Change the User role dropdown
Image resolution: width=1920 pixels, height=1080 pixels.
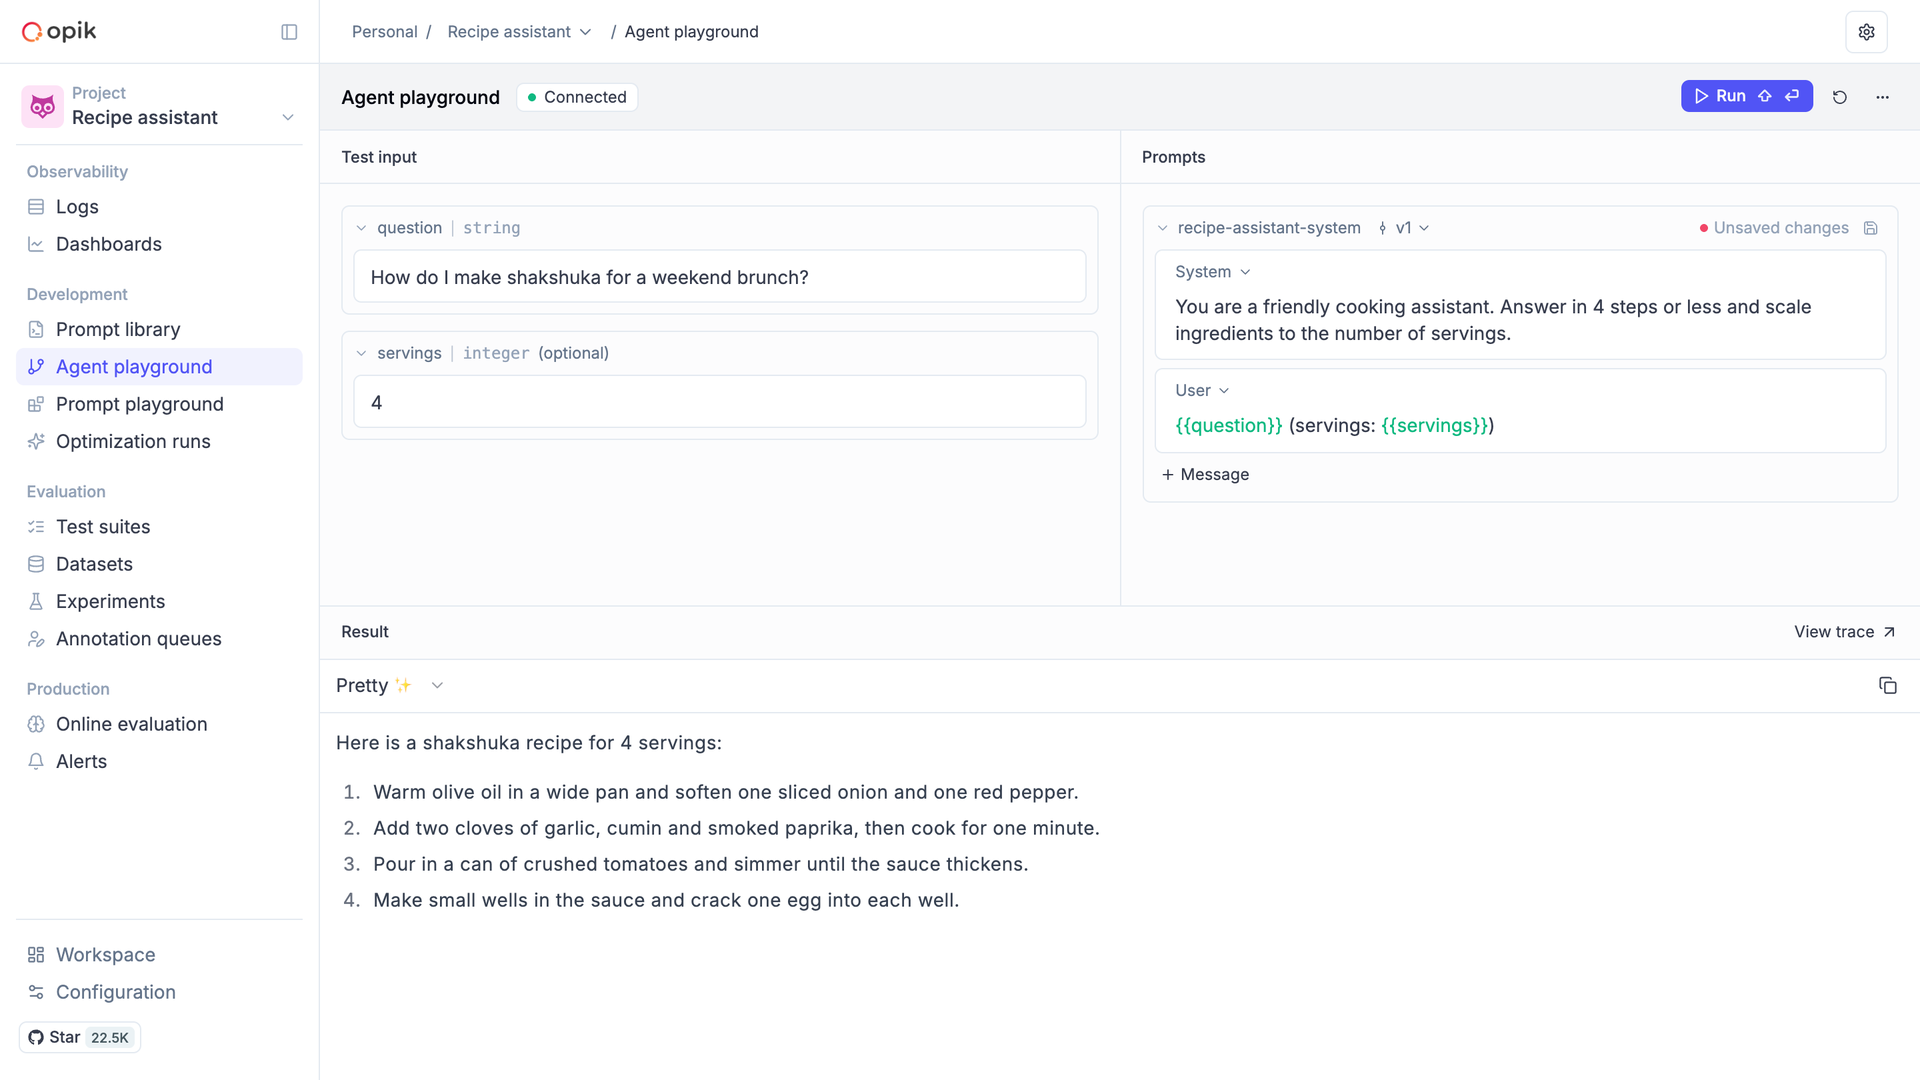coord(1202,390)
